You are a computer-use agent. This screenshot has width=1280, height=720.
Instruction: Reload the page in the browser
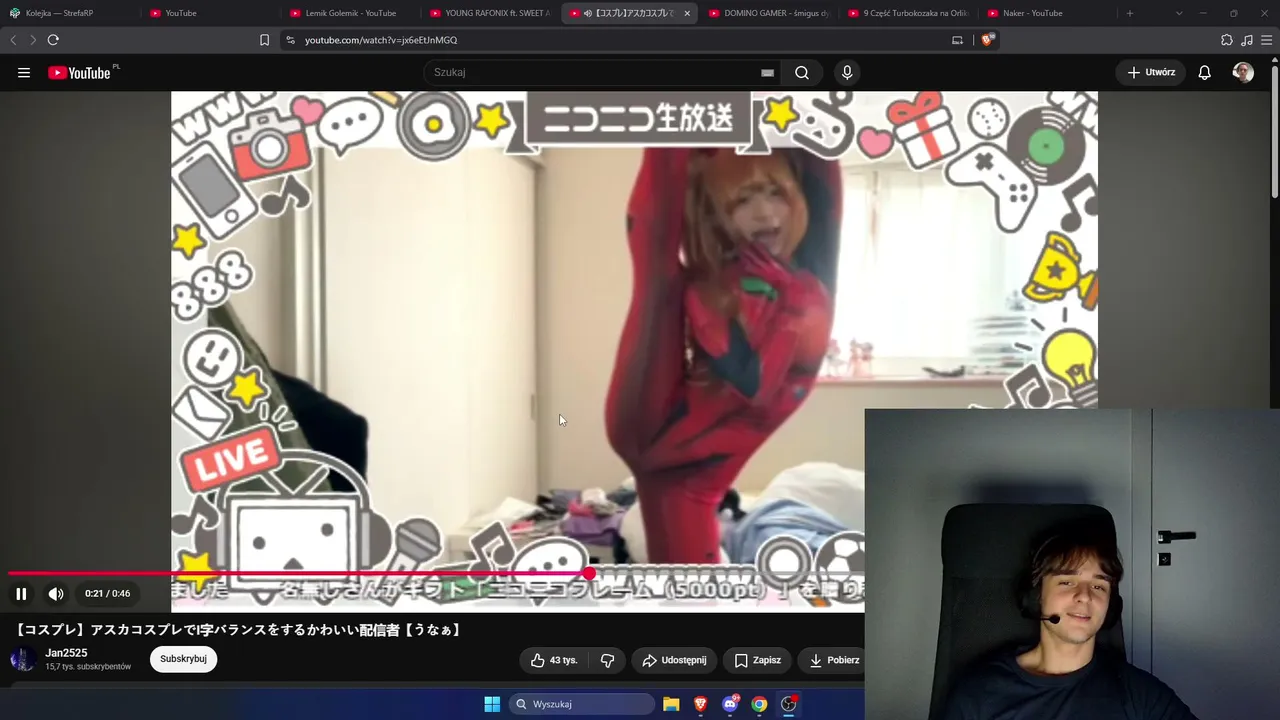click(53, 40)
